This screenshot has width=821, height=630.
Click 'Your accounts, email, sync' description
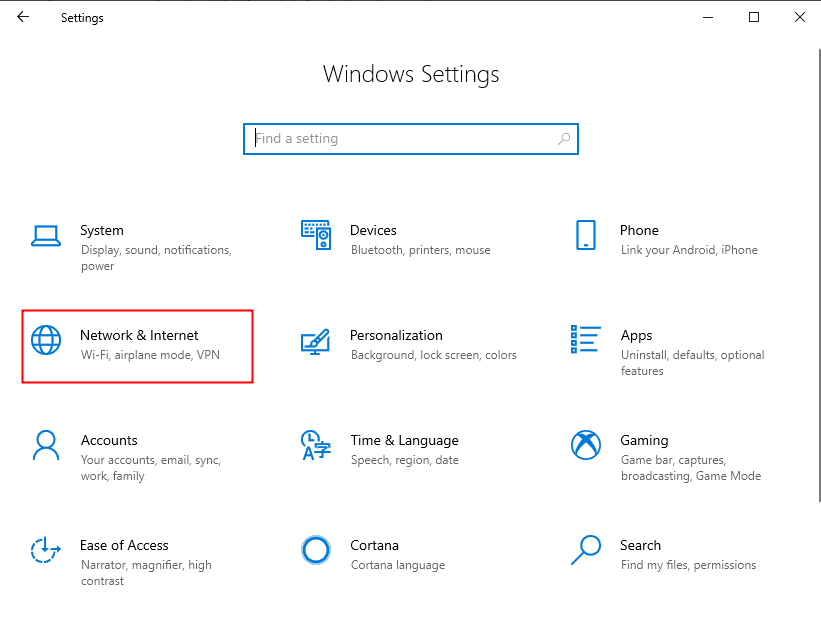151,468
